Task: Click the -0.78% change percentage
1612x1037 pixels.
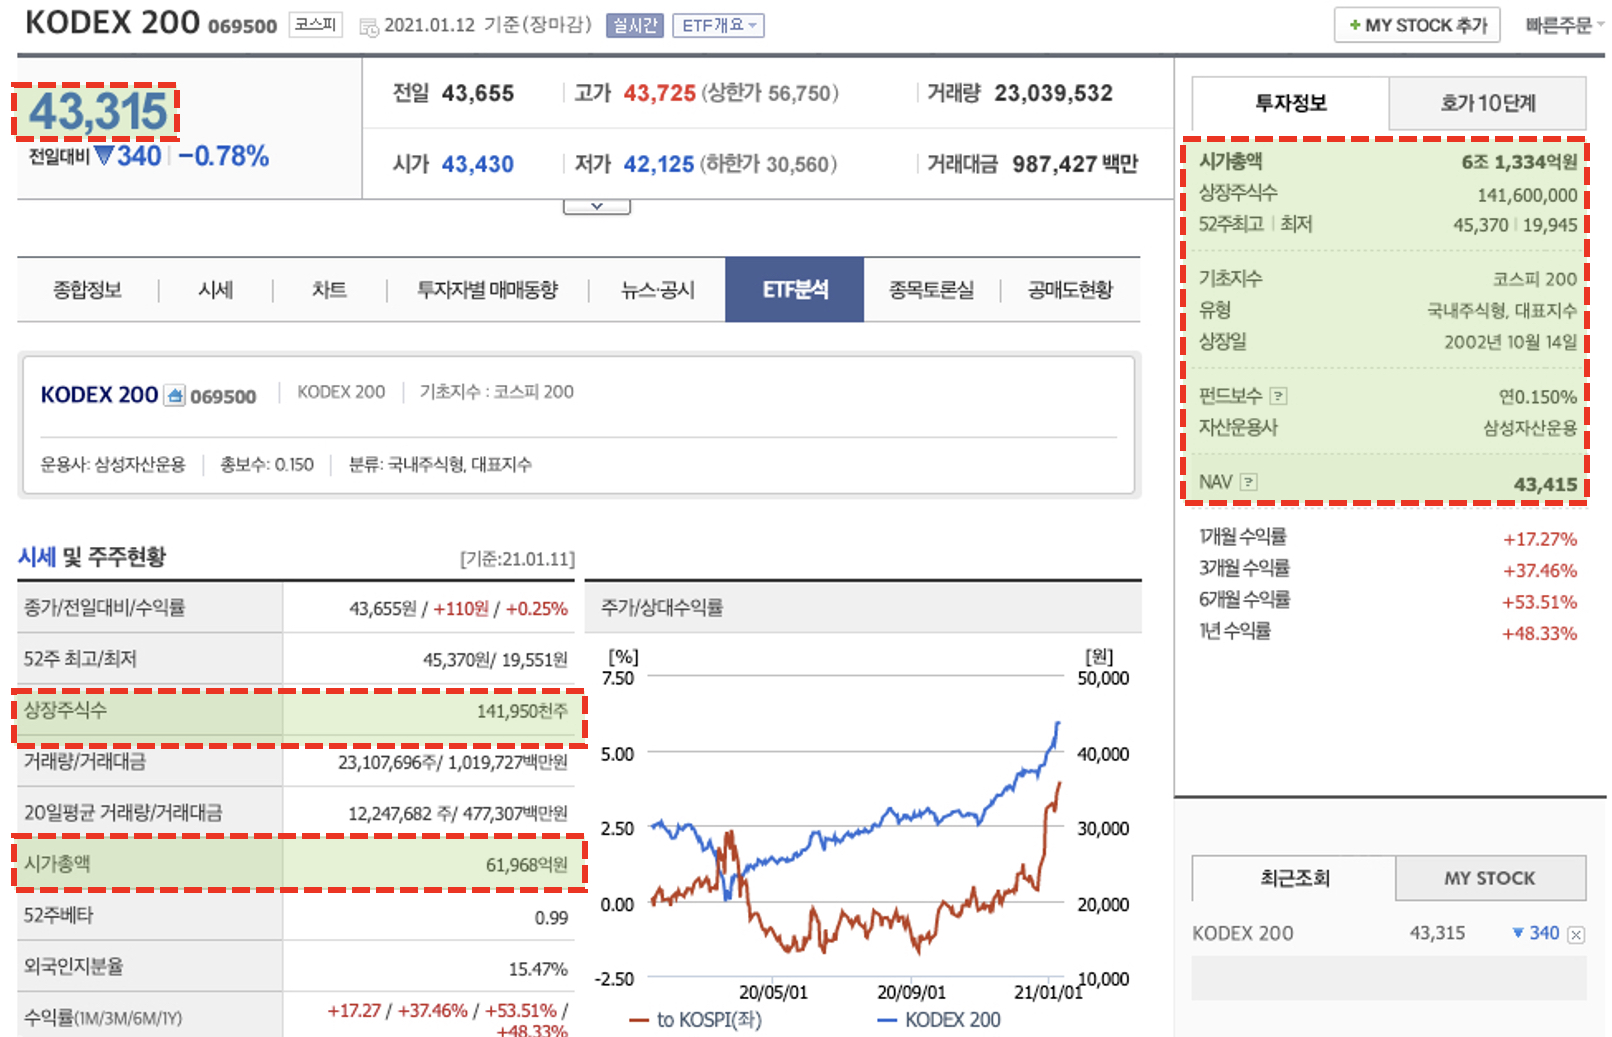Action: [x=224, y=156]
